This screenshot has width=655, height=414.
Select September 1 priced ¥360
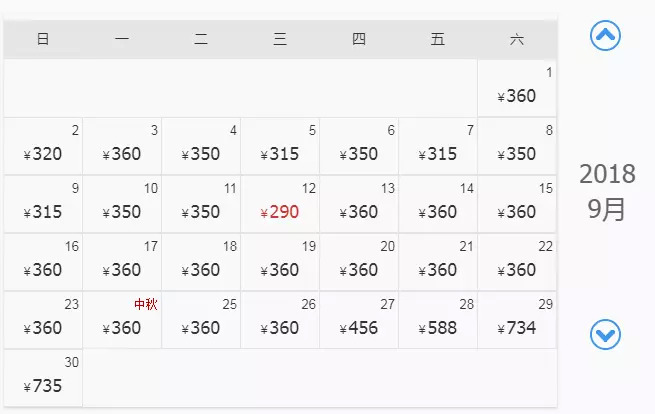(517, 88)
